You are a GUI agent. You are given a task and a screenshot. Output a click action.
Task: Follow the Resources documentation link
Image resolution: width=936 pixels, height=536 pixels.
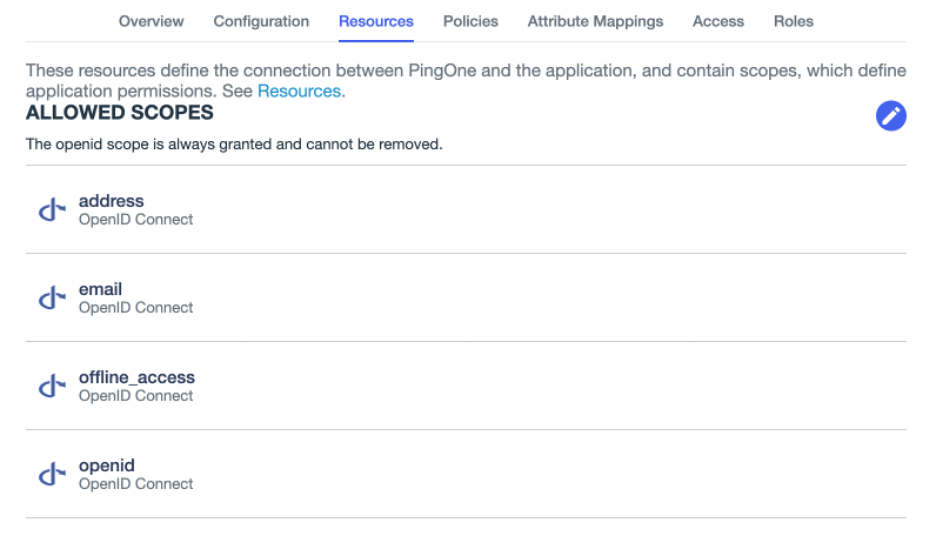pyautogui.click(x=299, y=91)
